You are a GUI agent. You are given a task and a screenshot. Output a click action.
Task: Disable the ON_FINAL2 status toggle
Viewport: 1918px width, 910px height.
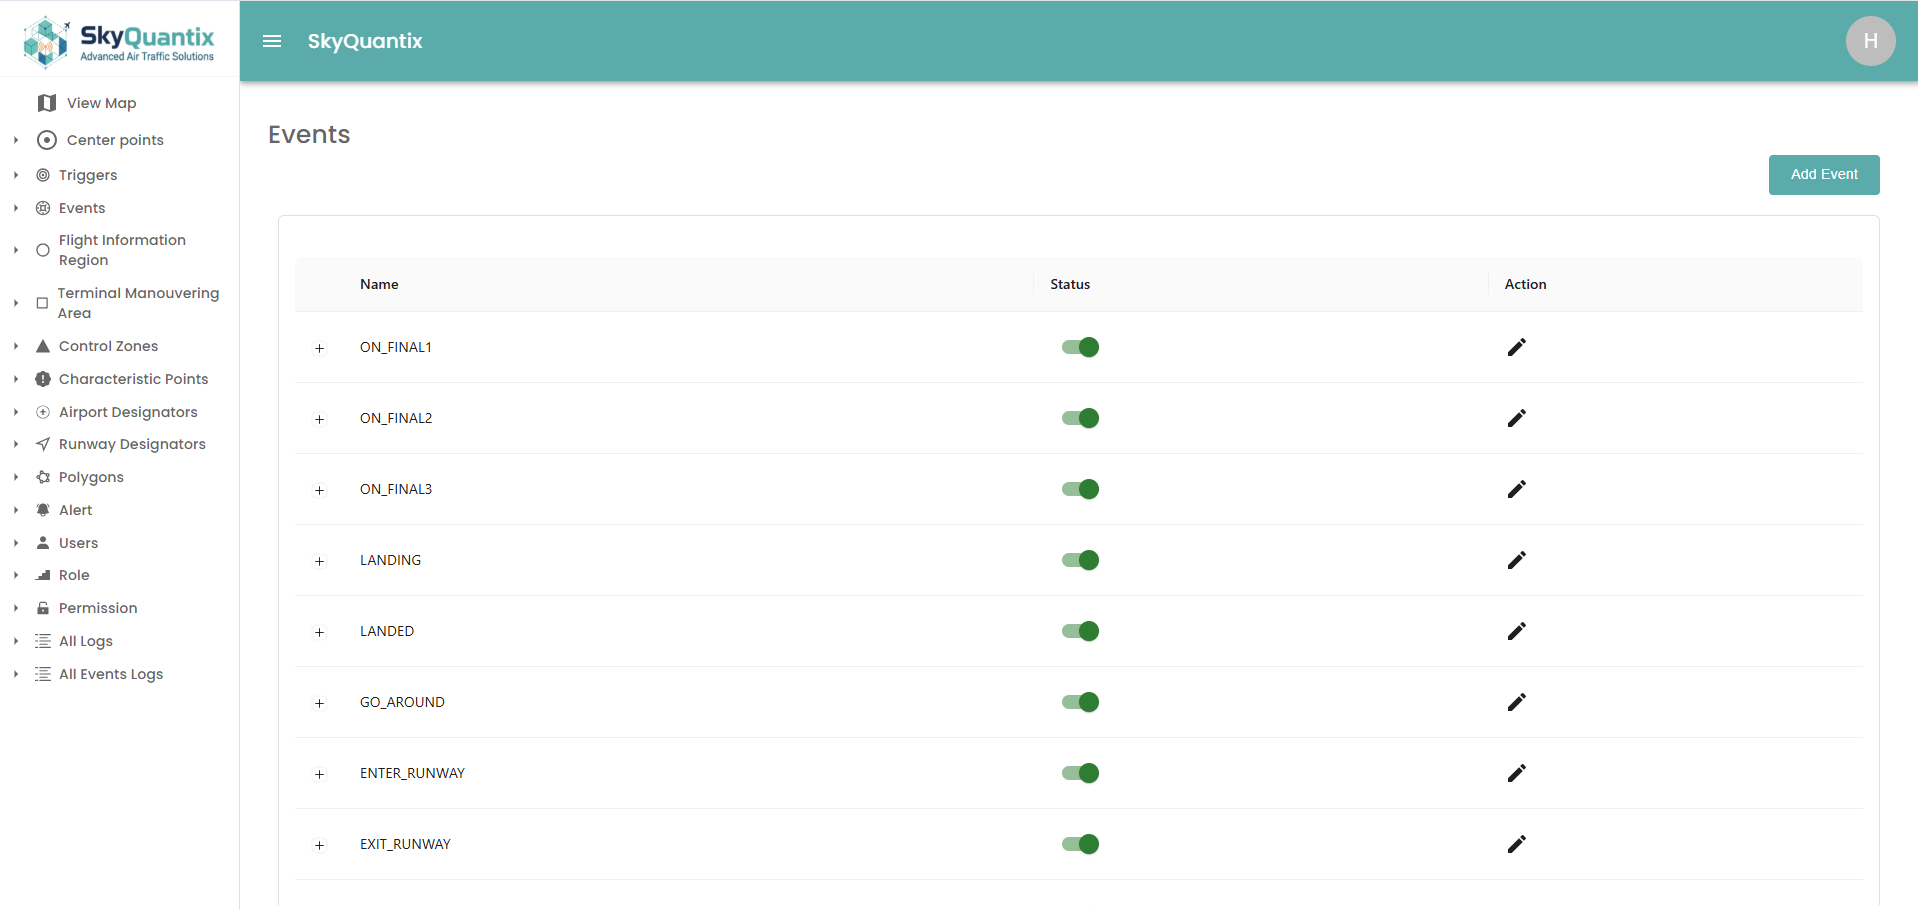coord(1080,418)
